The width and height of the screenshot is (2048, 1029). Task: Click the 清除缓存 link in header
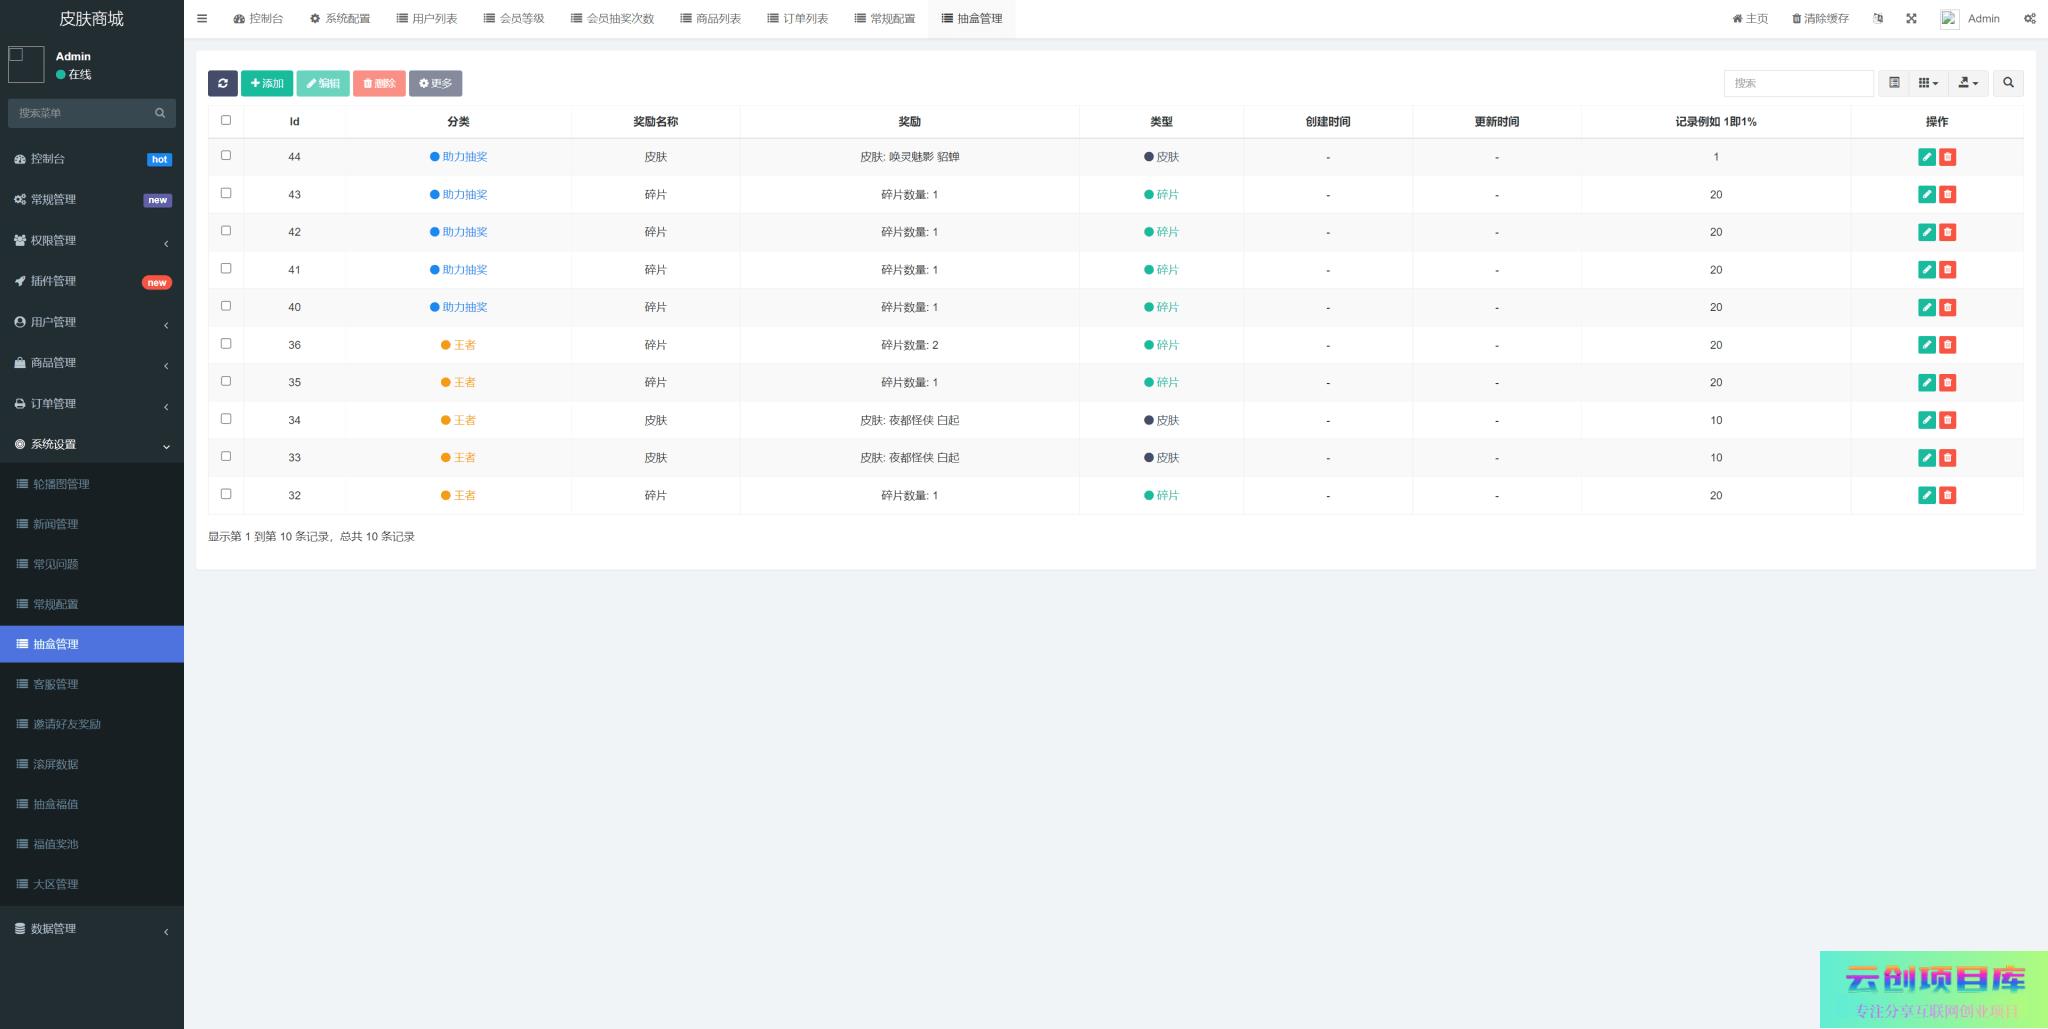tap(1820, 18)
